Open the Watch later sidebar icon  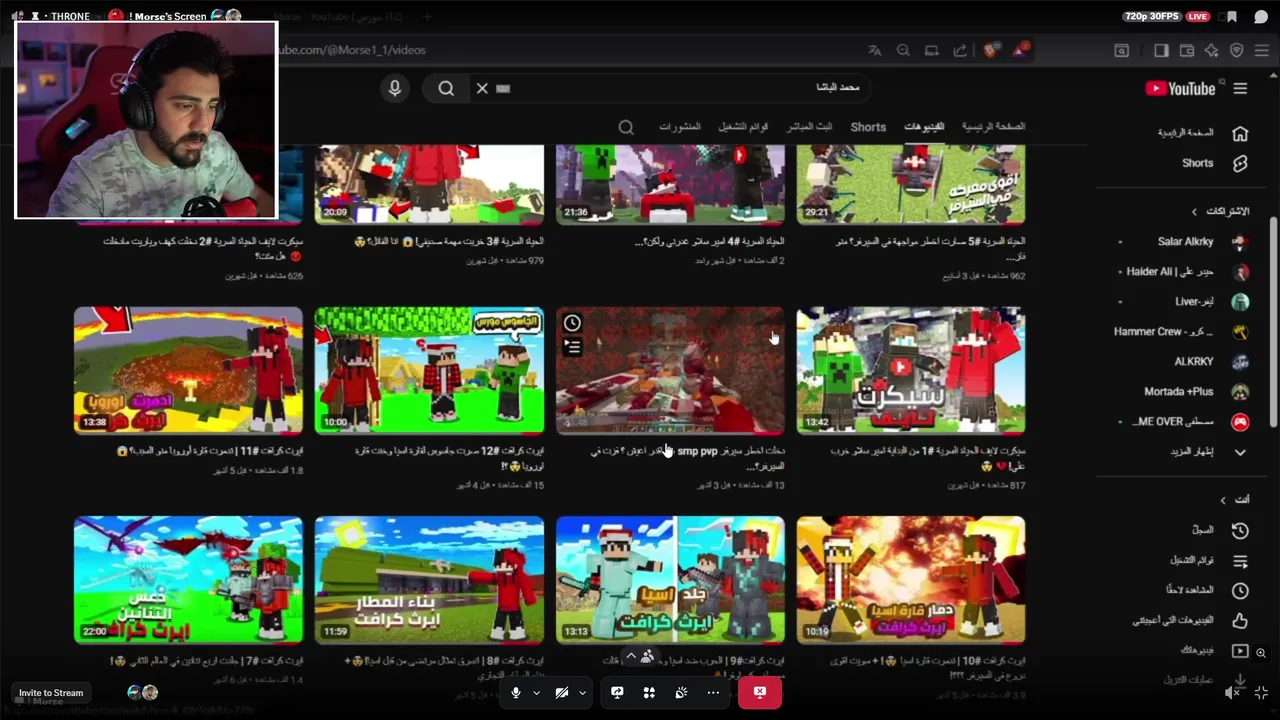coord(1240,590)
